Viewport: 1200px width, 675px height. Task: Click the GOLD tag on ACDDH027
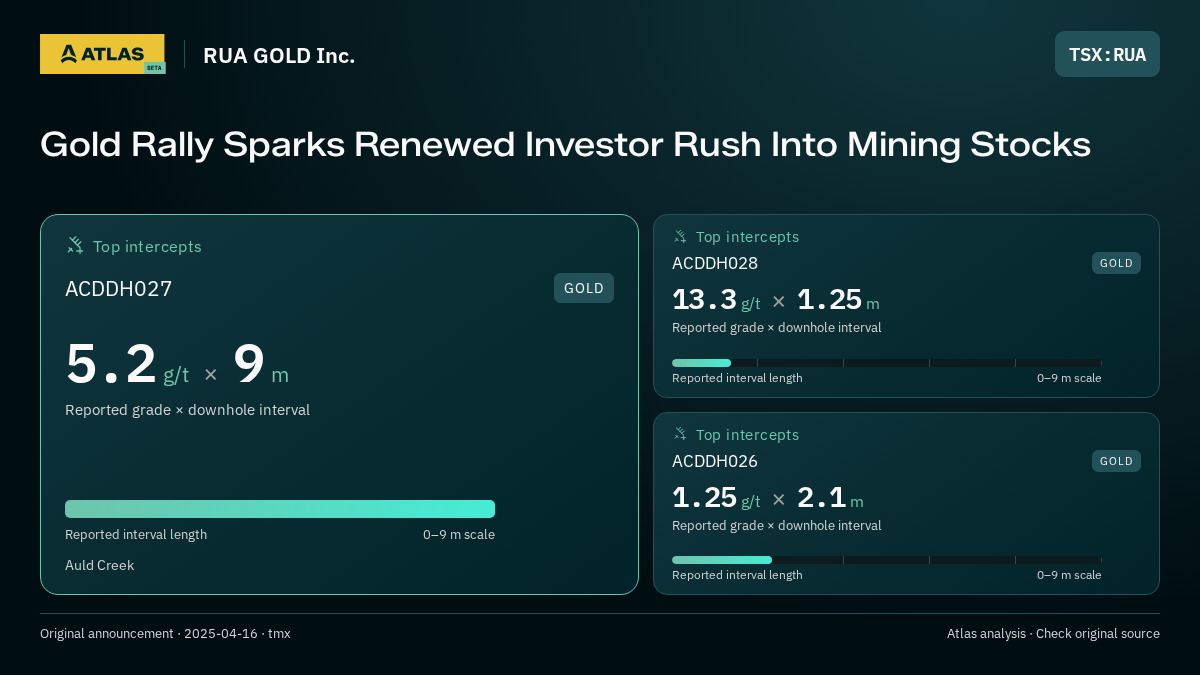(584, 288)
